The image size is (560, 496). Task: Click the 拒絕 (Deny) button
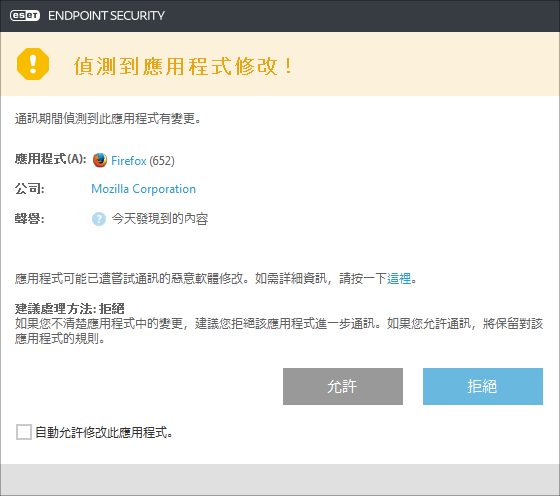point(483,386)
